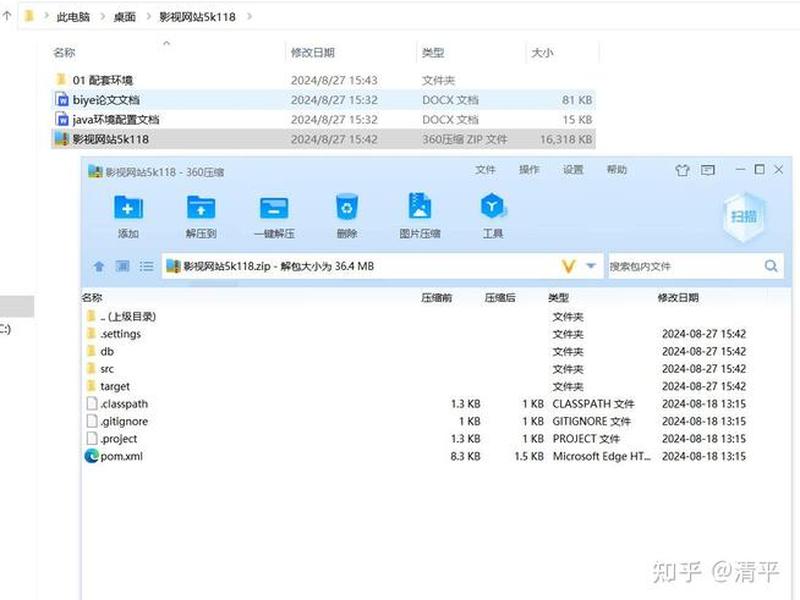The width and height of the screenshot is (800, 600).
Task: Click the 81 KB size of biyei论文文档
Action: coord(577,100)
